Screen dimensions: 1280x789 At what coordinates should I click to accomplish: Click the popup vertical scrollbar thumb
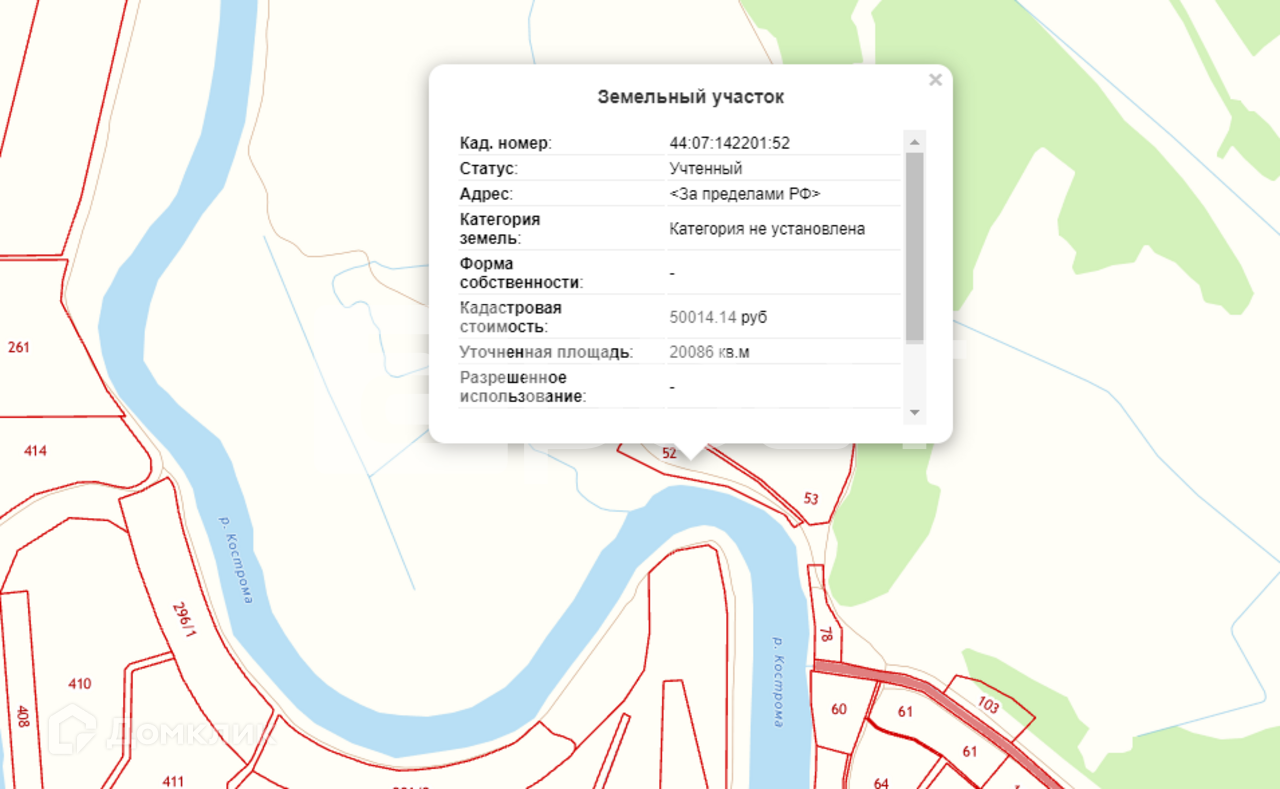pyautogui.click(x=914, y=248)
